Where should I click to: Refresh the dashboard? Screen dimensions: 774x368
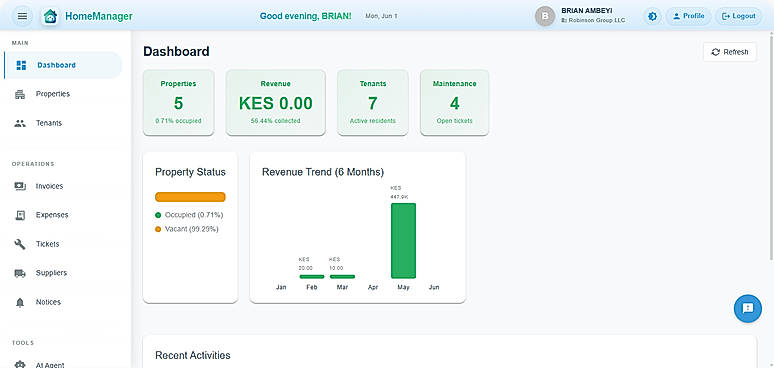click(730, 52)
